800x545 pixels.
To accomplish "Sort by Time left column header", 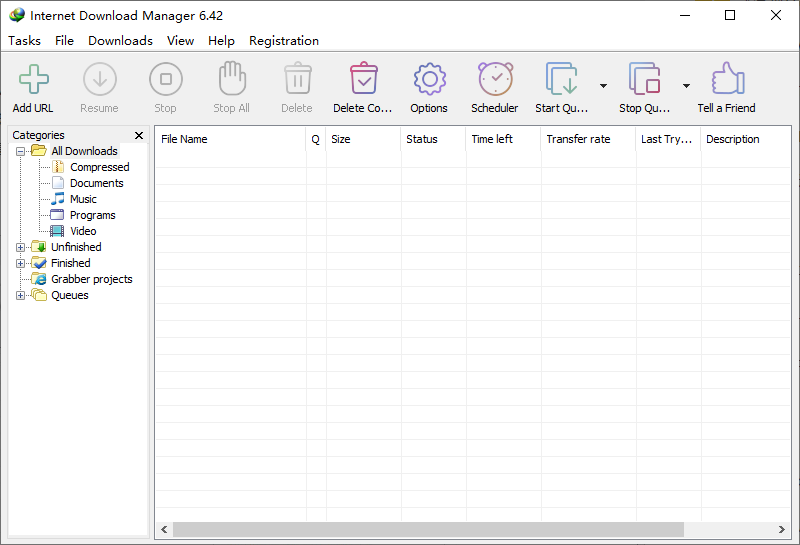I will 503,139.
